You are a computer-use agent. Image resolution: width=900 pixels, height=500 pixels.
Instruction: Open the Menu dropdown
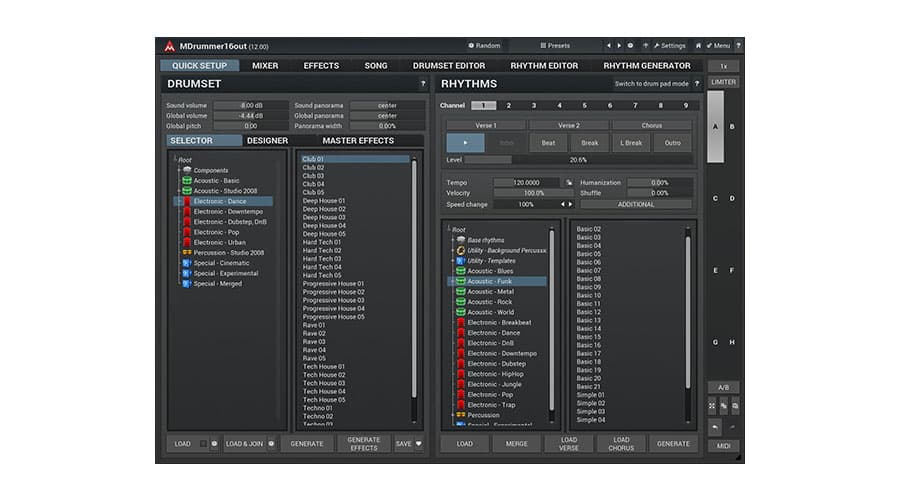pyautogui.click(x=718, y=45)
